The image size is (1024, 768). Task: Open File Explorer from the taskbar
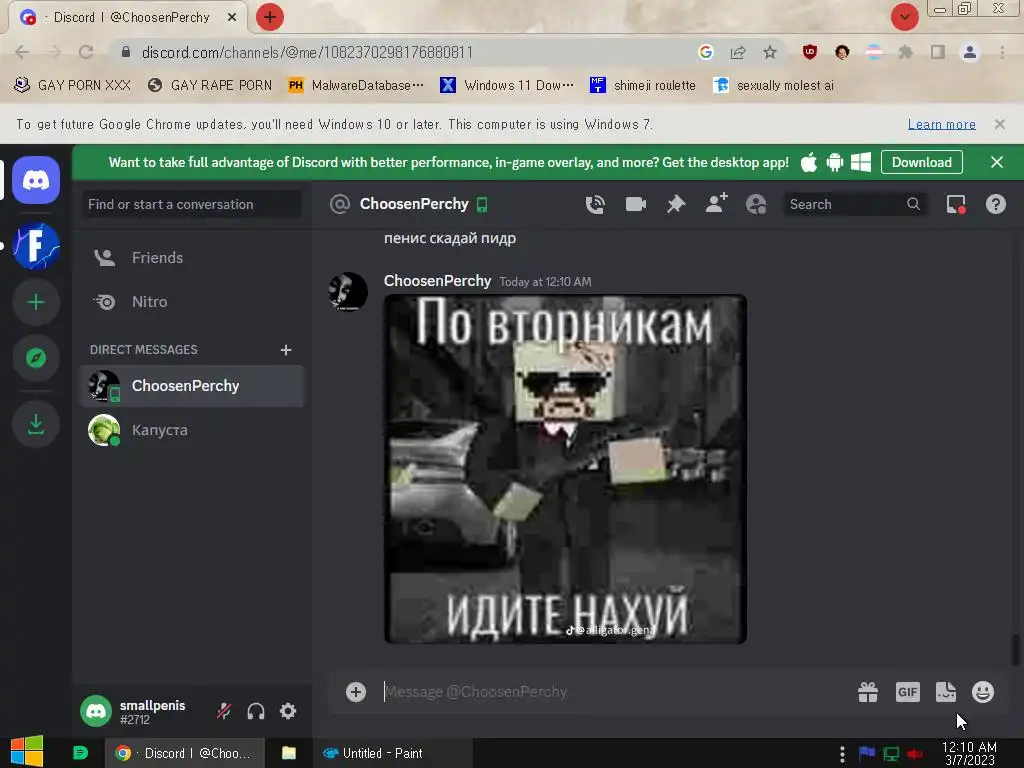[289, 754]
